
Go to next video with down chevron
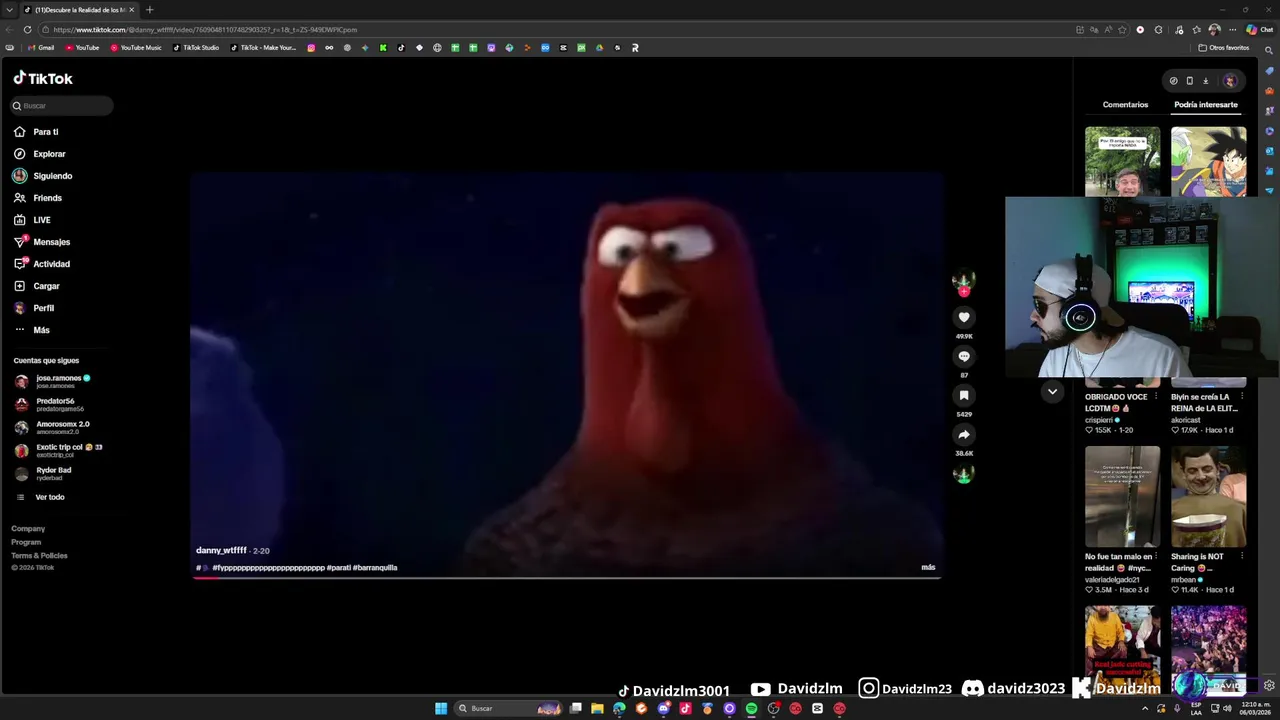coord(1052,392)
